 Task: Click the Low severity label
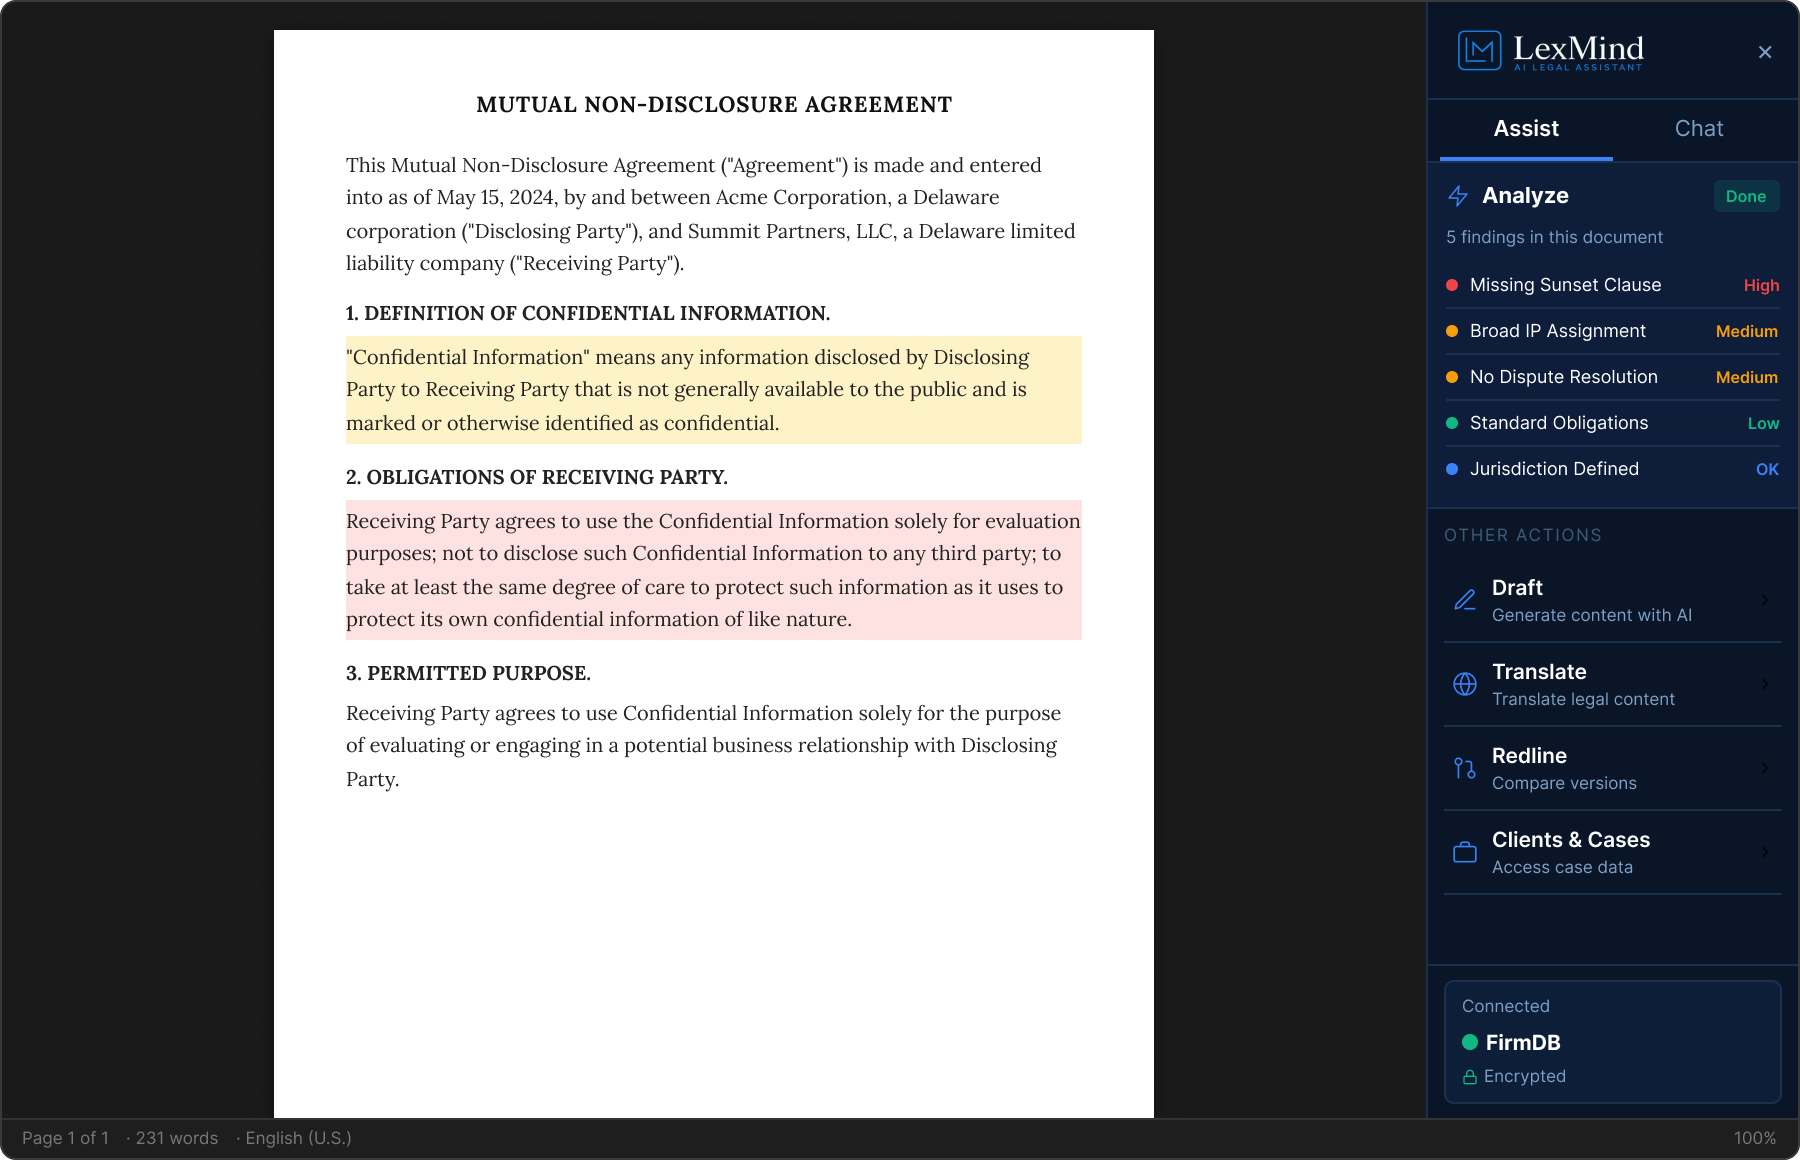pos(1763,423)
